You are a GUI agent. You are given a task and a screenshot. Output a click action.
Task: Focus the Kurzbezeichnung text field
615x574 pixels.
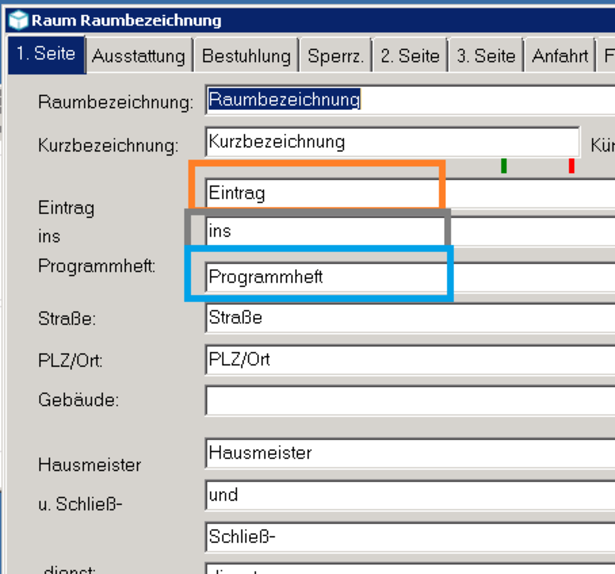coord(392,142)
